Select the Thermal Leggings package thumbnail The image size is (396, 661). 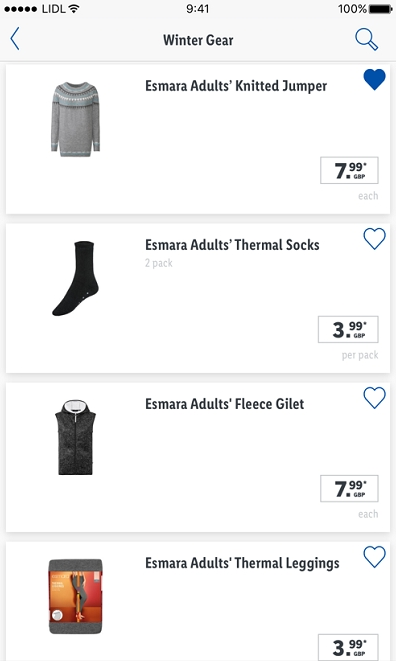pyautogui.click(x=75, y=597)
